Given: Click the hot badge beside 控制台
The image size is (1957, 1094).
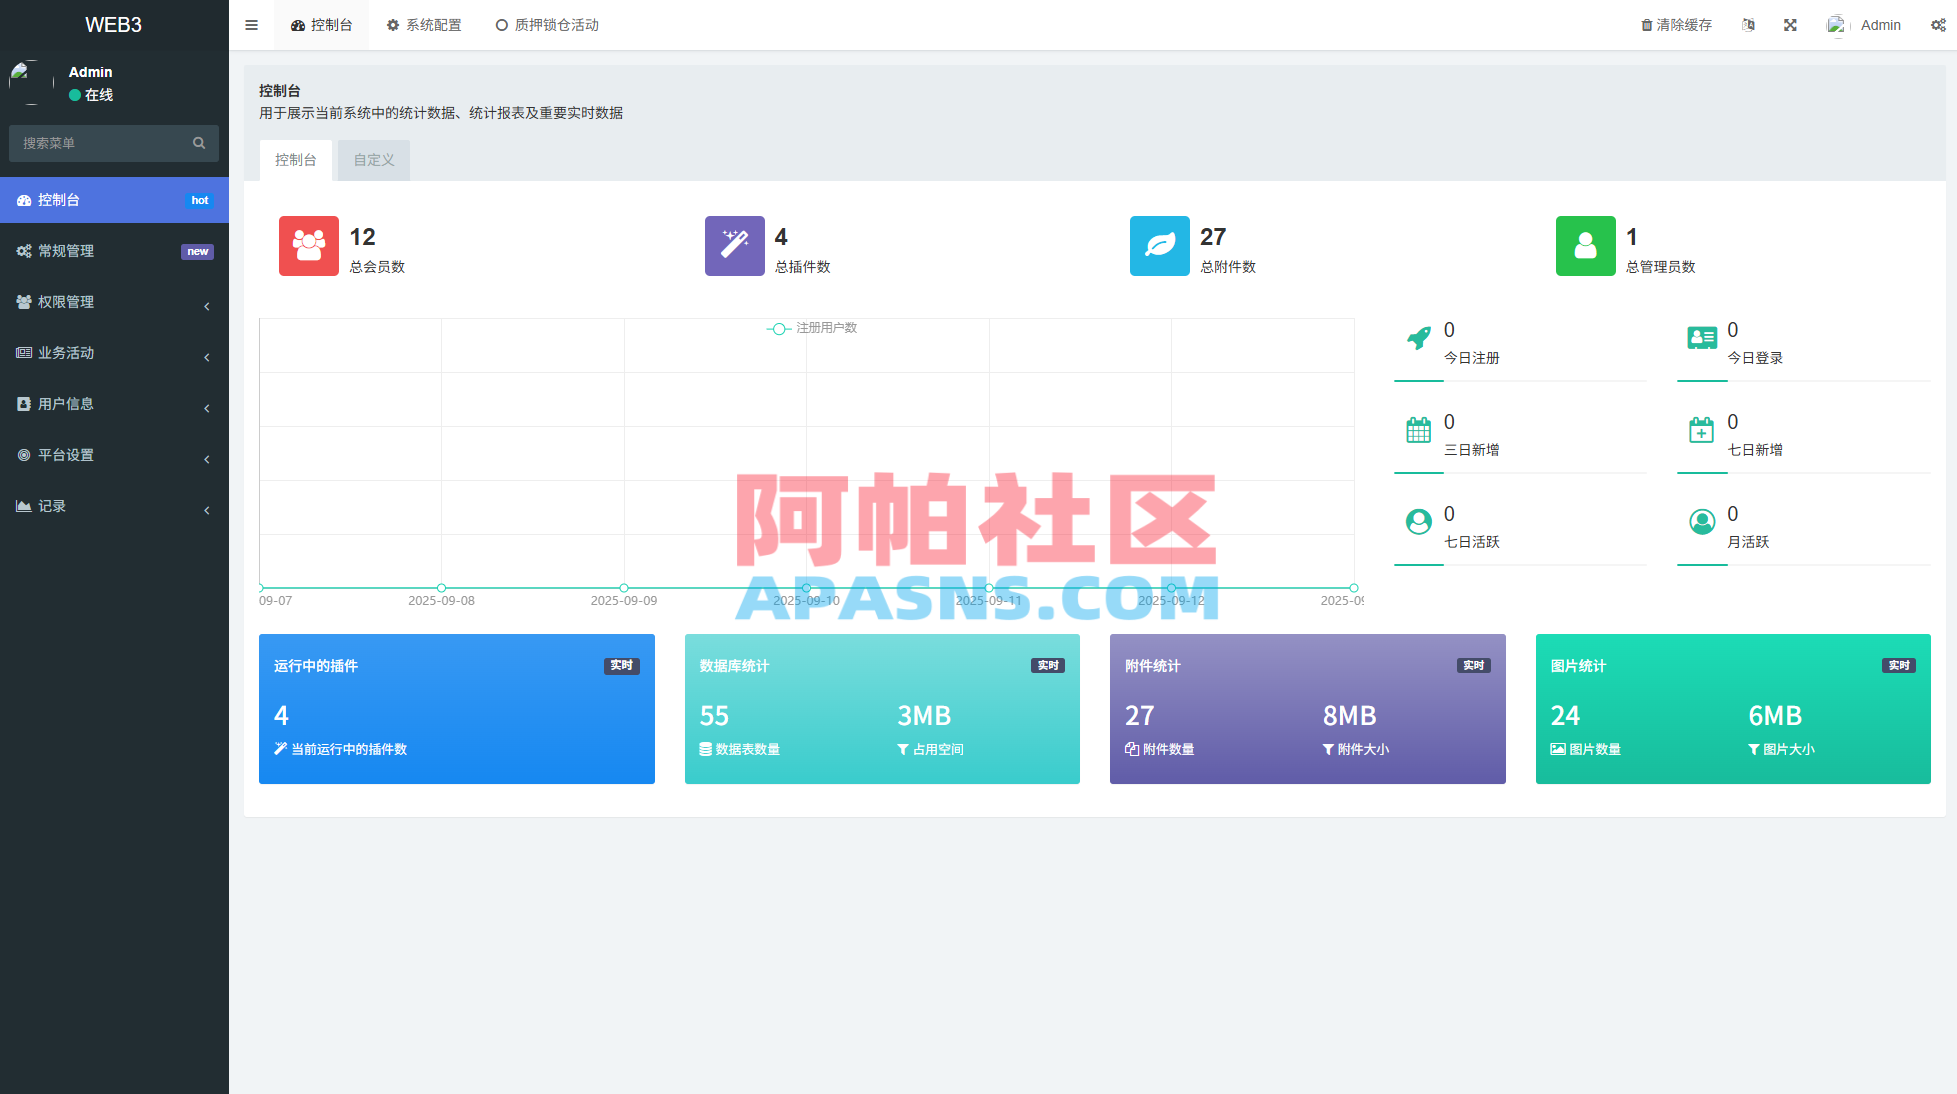Looking at the screenshot, I should 200,201.
